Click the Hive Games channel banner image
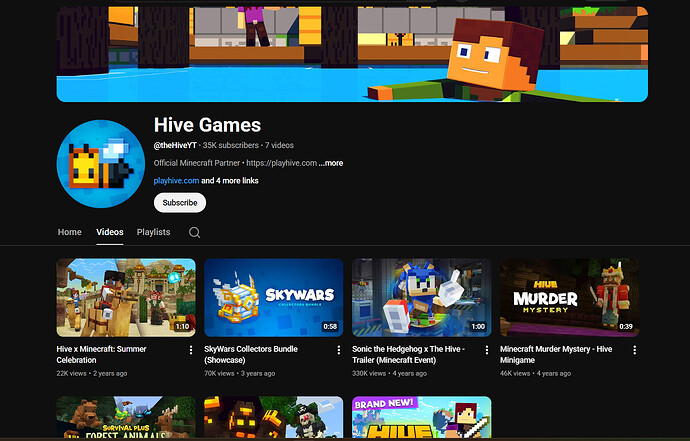Image resolution: width=690 pixels, height=441 pixels. coord(351,54)
